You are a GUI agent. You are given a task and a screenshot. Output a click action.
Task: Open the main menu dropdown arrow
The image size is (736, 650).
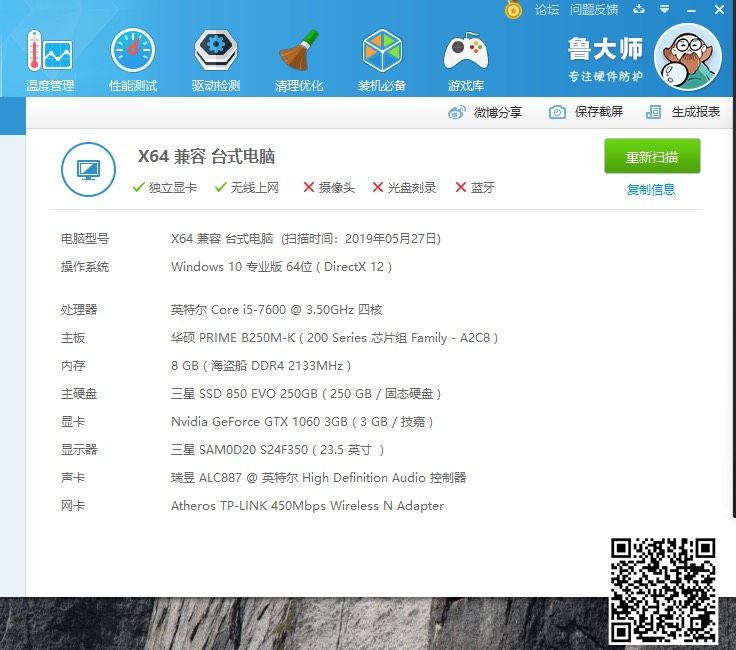pyautogui.click(x=664, y=9)
